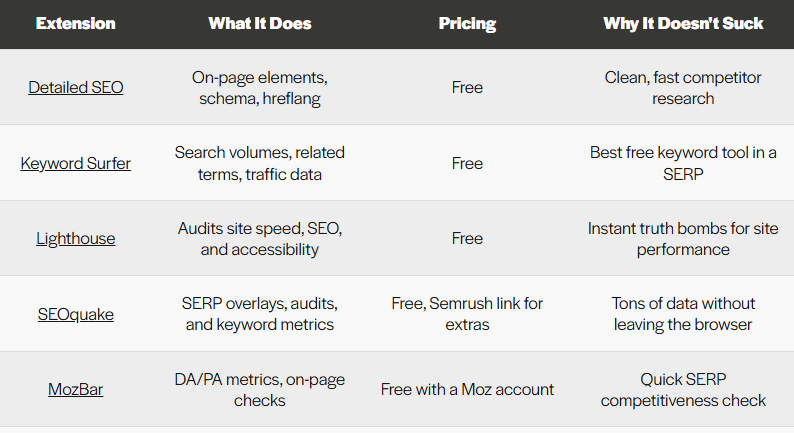The image size is (794, 433).
Task: Click the Extension column header
Action: [76, 23]
